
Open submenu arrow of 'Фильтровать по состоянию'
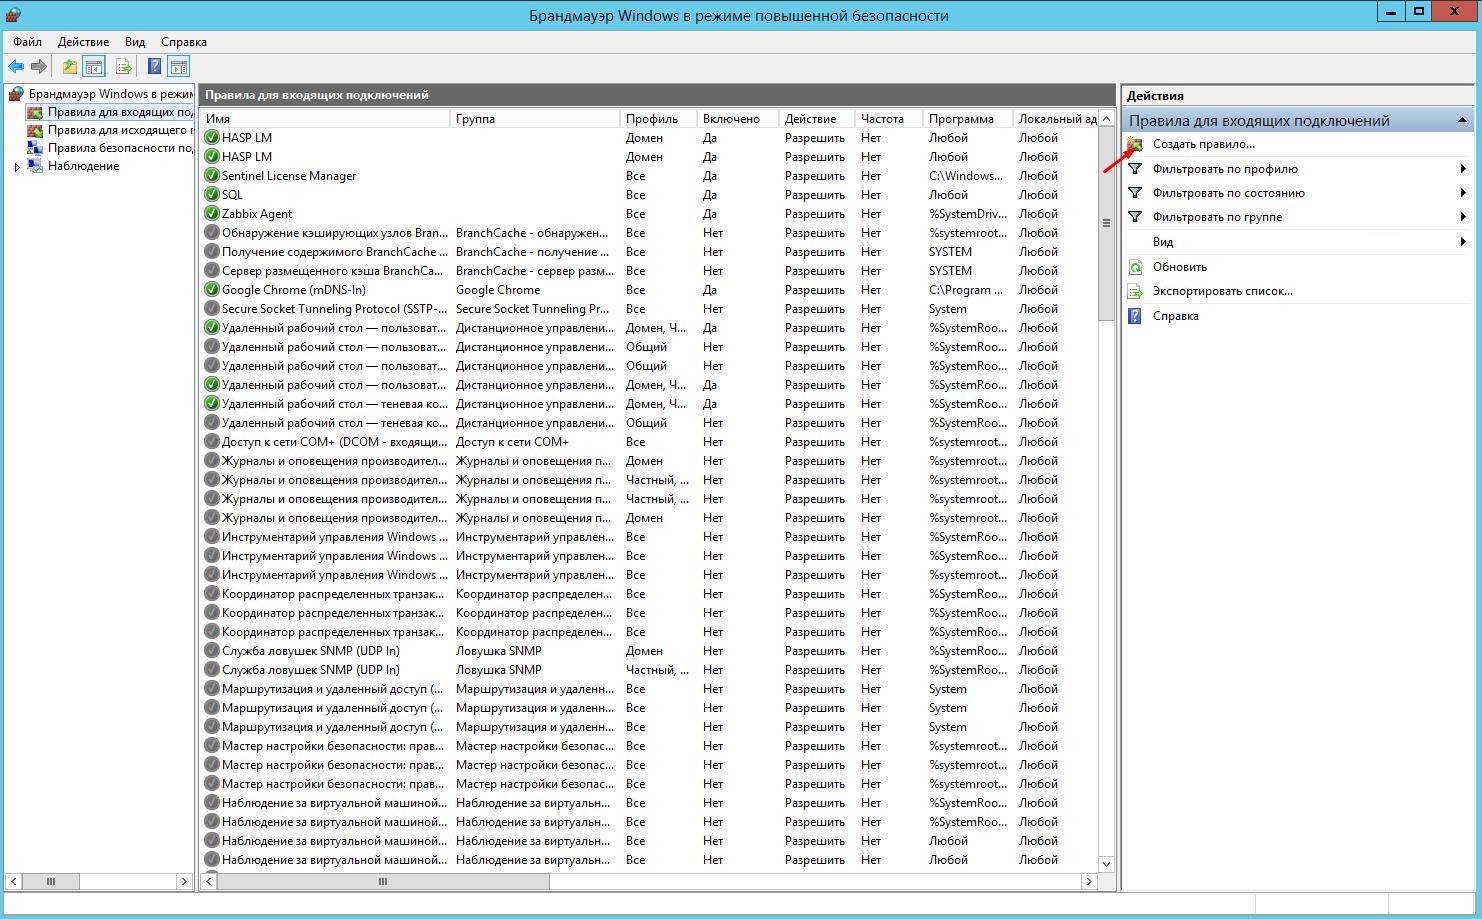(1463, 193)
